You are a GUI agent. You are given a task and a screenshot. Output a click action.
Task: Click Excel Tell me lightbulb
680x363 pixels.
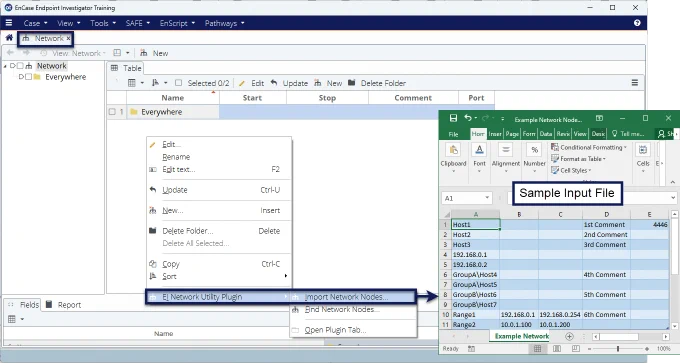615,134
